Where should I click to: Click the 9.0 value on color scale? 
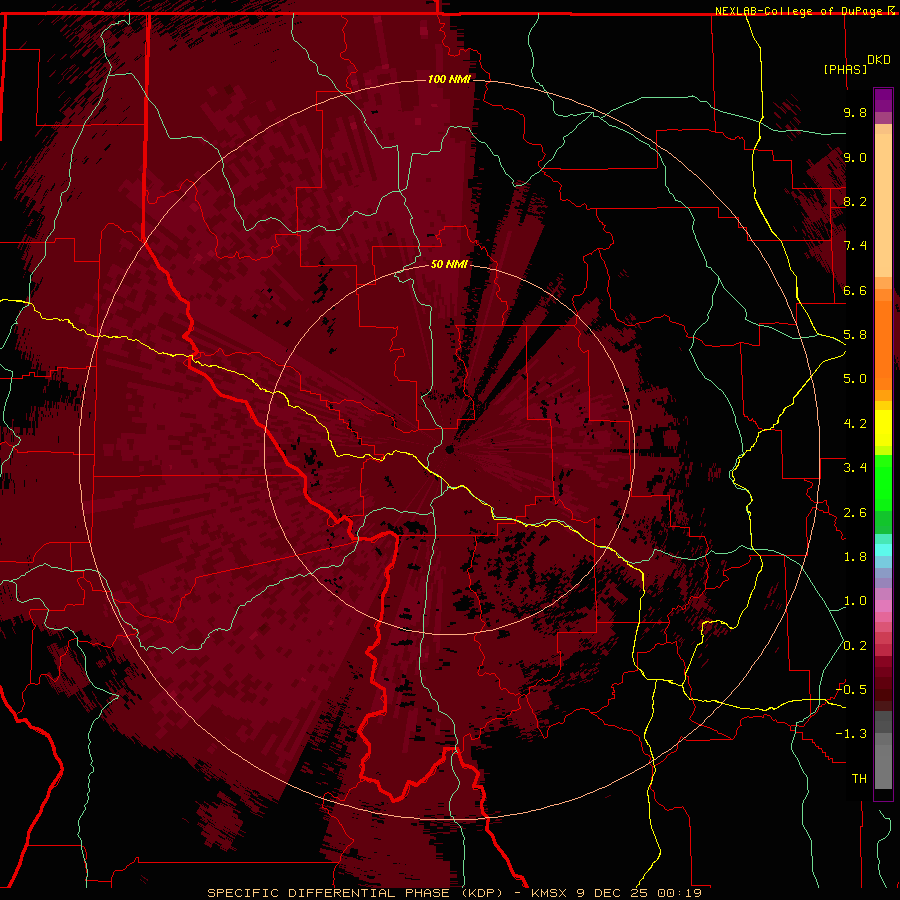pos(855,157)
